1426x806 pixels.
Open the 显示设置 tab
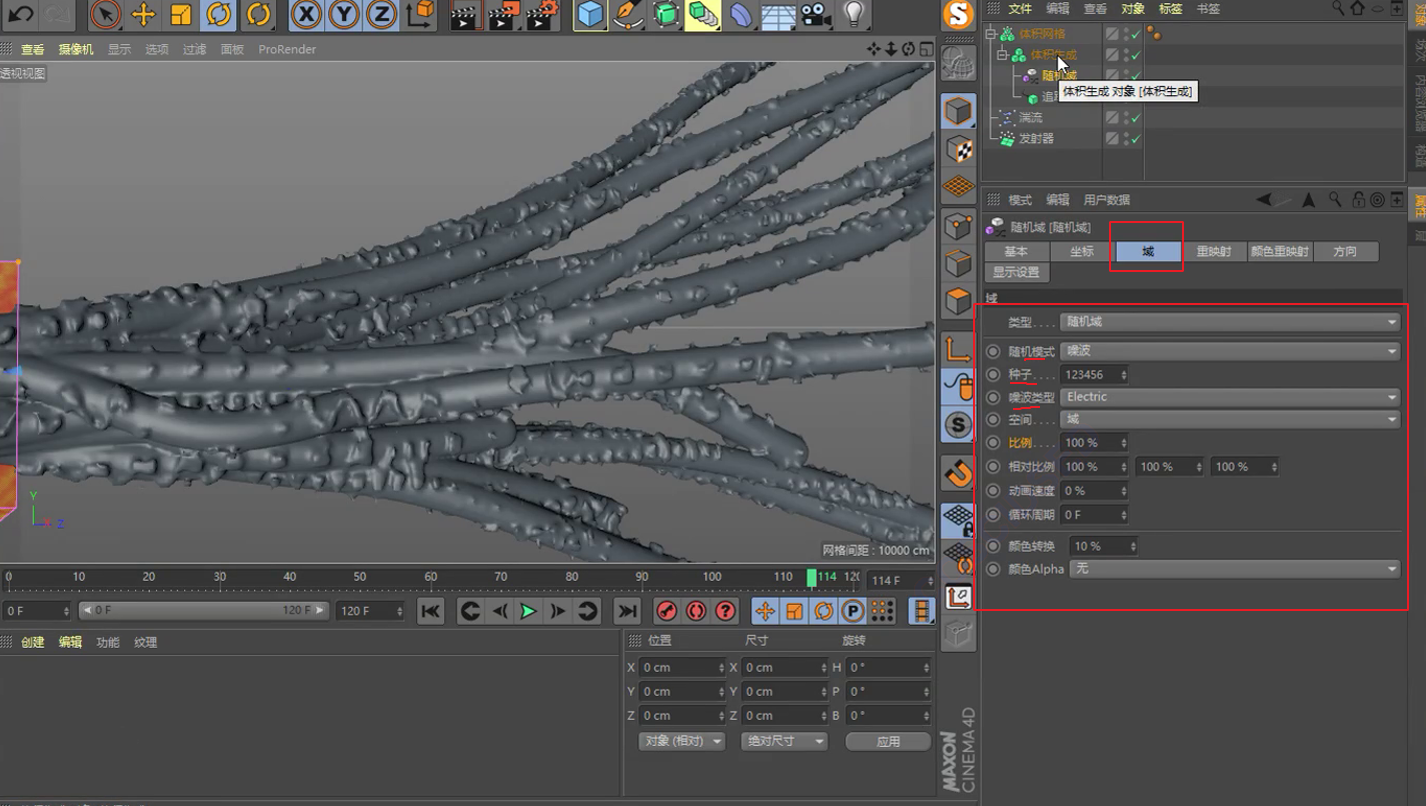(1016, 272)
